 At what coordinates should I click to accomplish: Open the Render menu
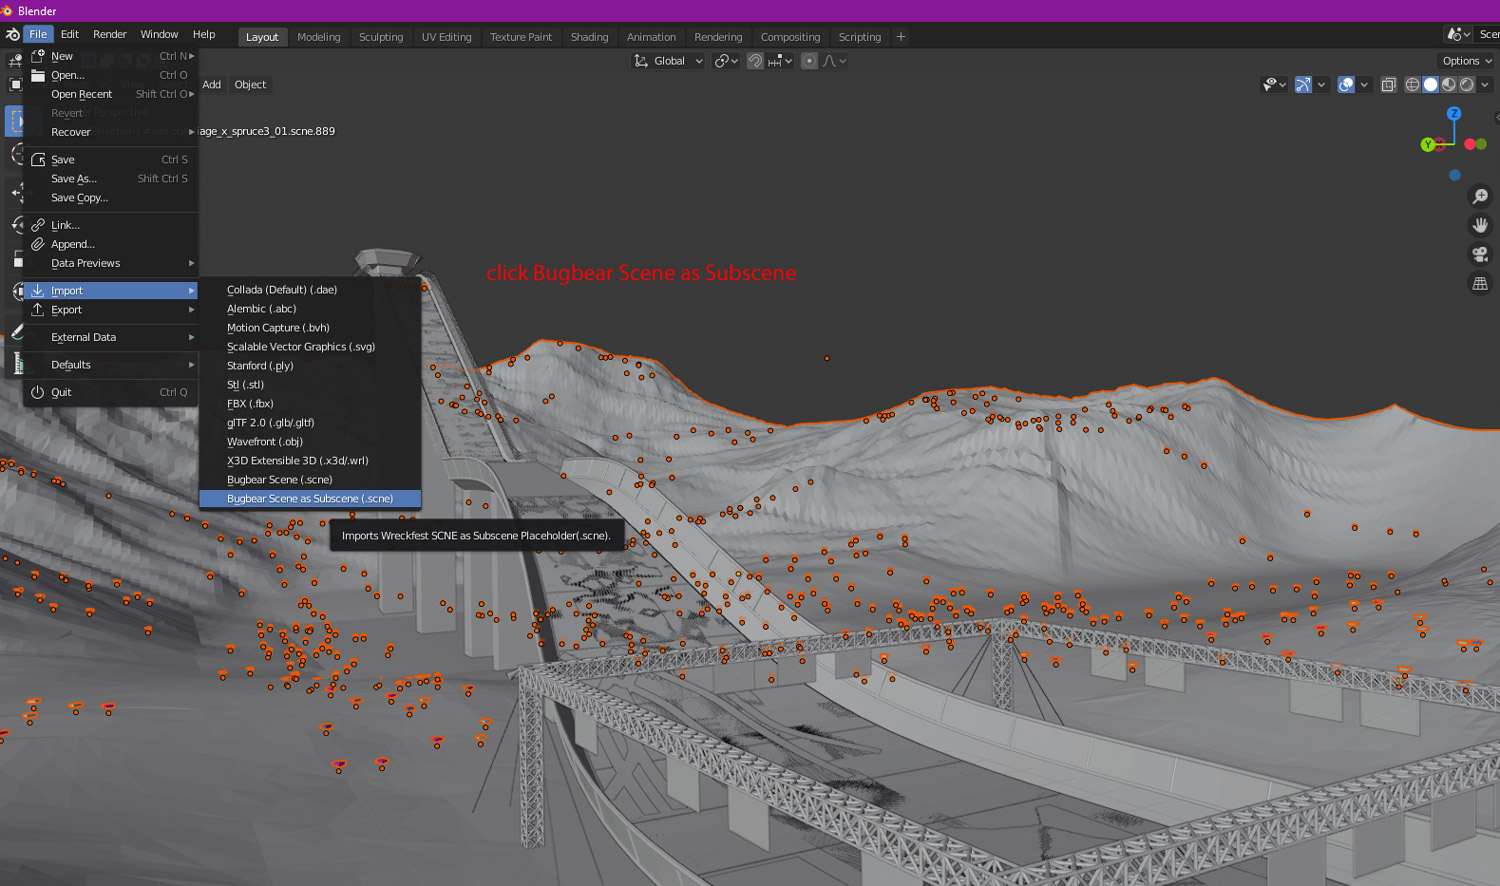110,34
